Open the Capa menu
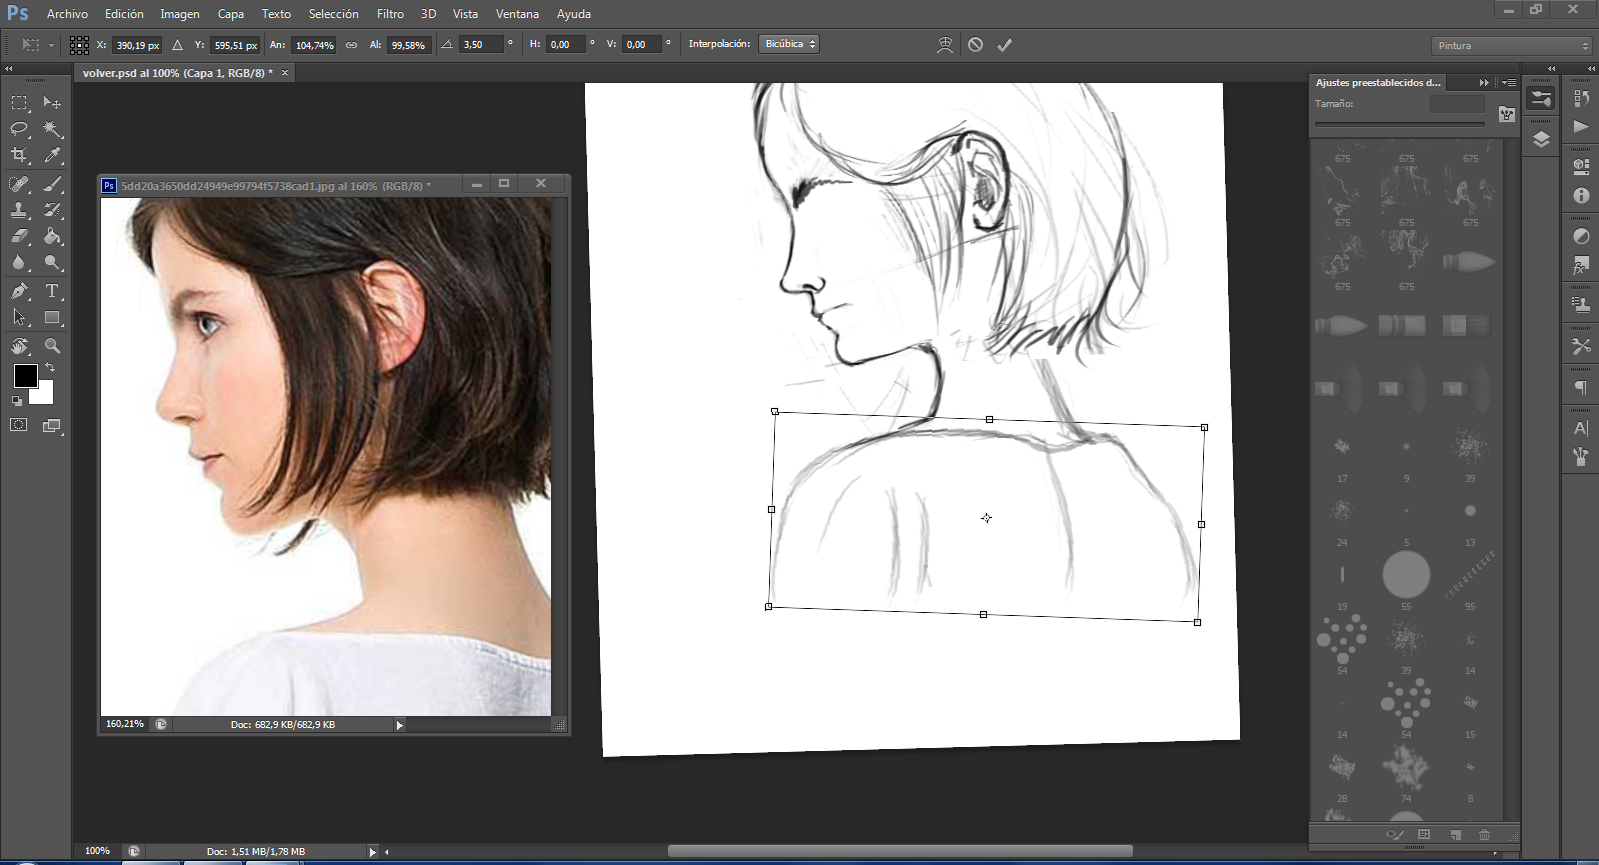 tap(231, 14)
